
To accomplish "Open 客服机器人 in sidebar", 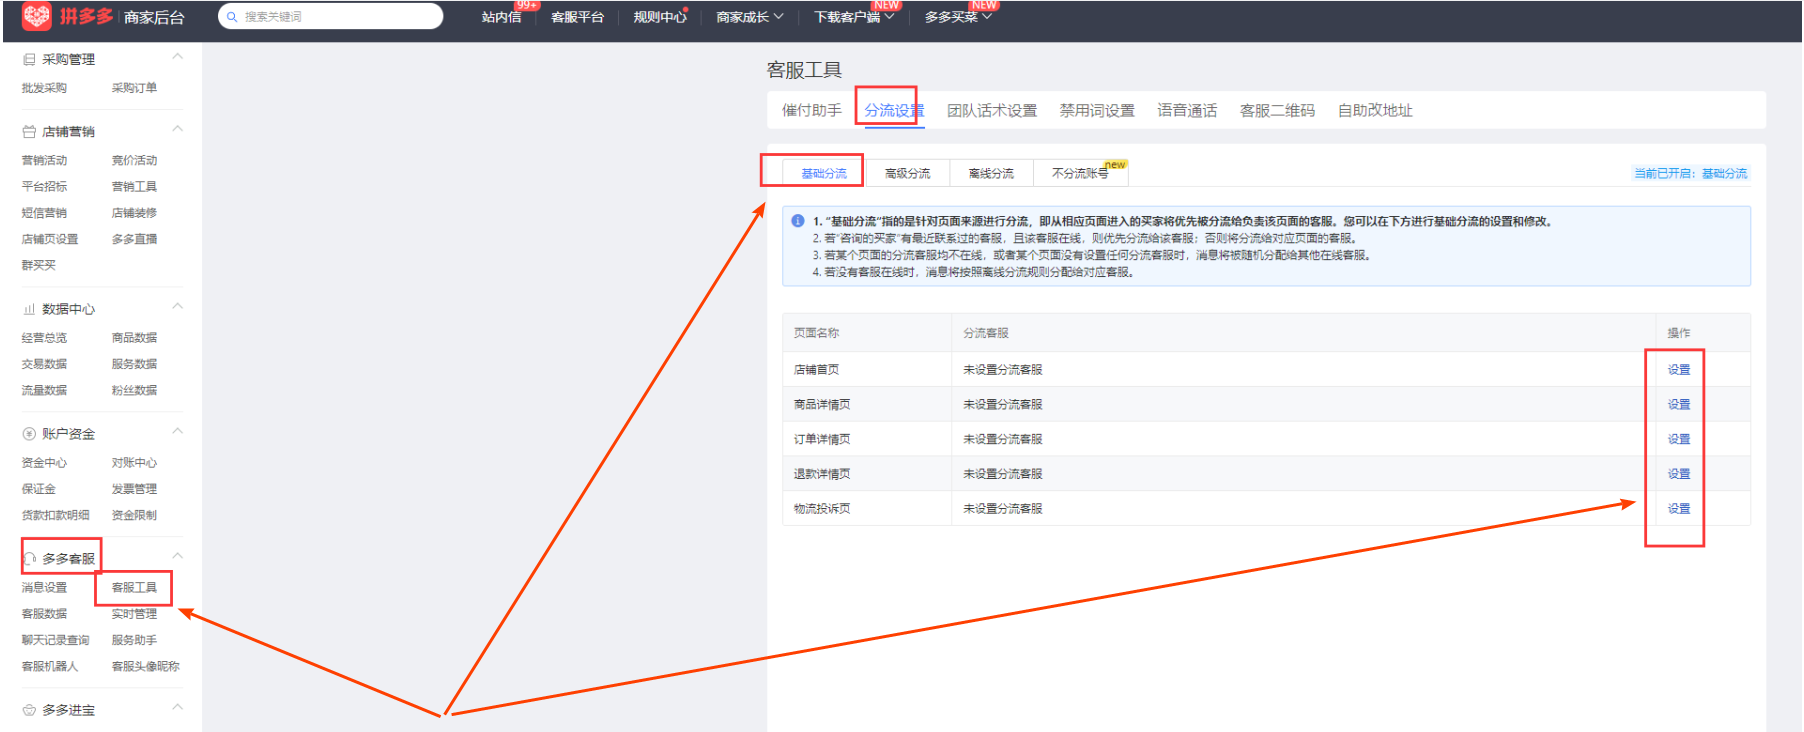I will (49, 667).
